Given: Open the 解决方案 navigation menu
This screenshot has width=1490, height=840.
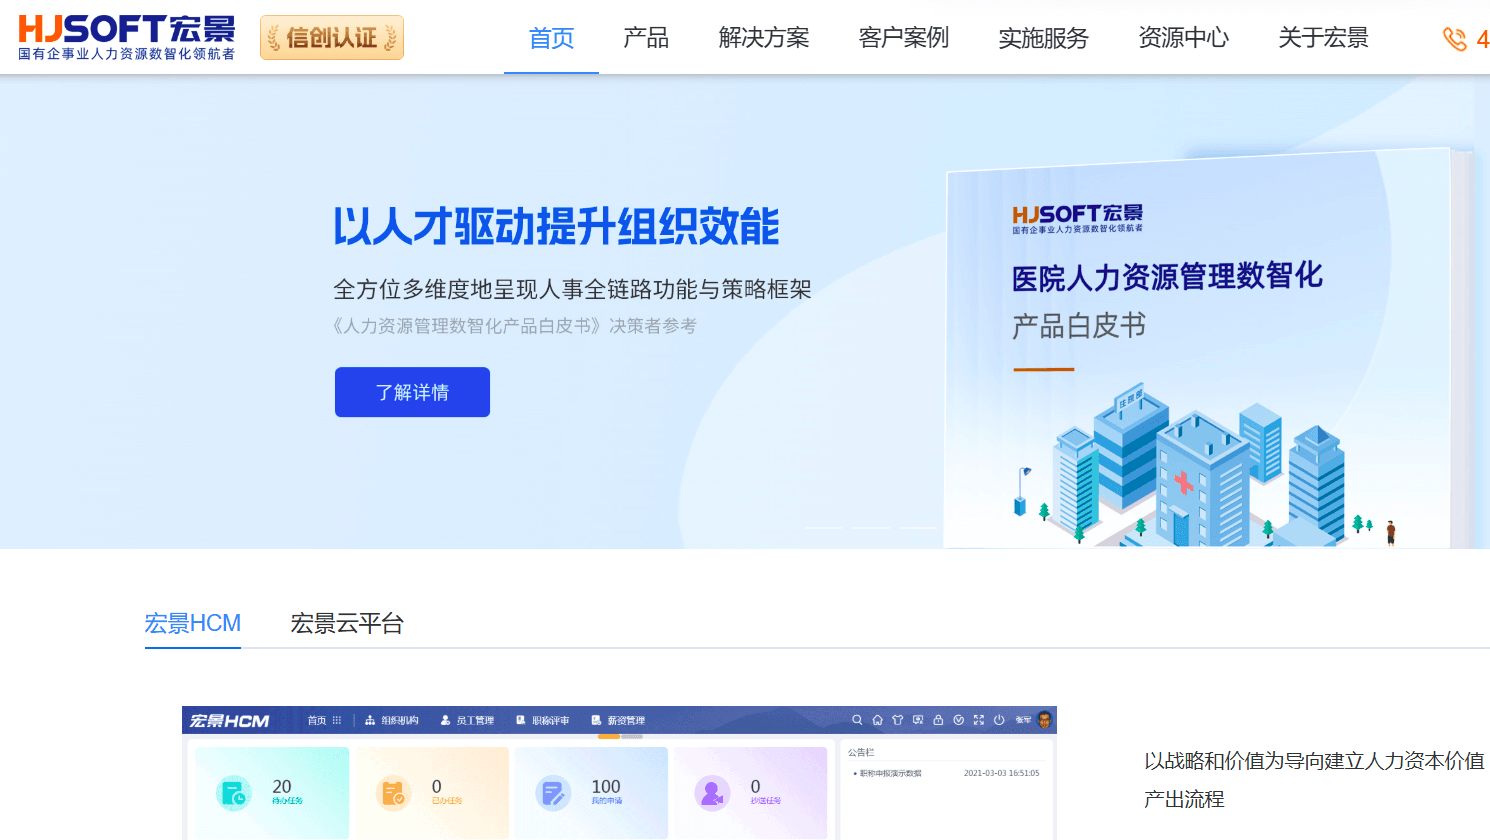Looking at the screenshot, I should point(764,38).
